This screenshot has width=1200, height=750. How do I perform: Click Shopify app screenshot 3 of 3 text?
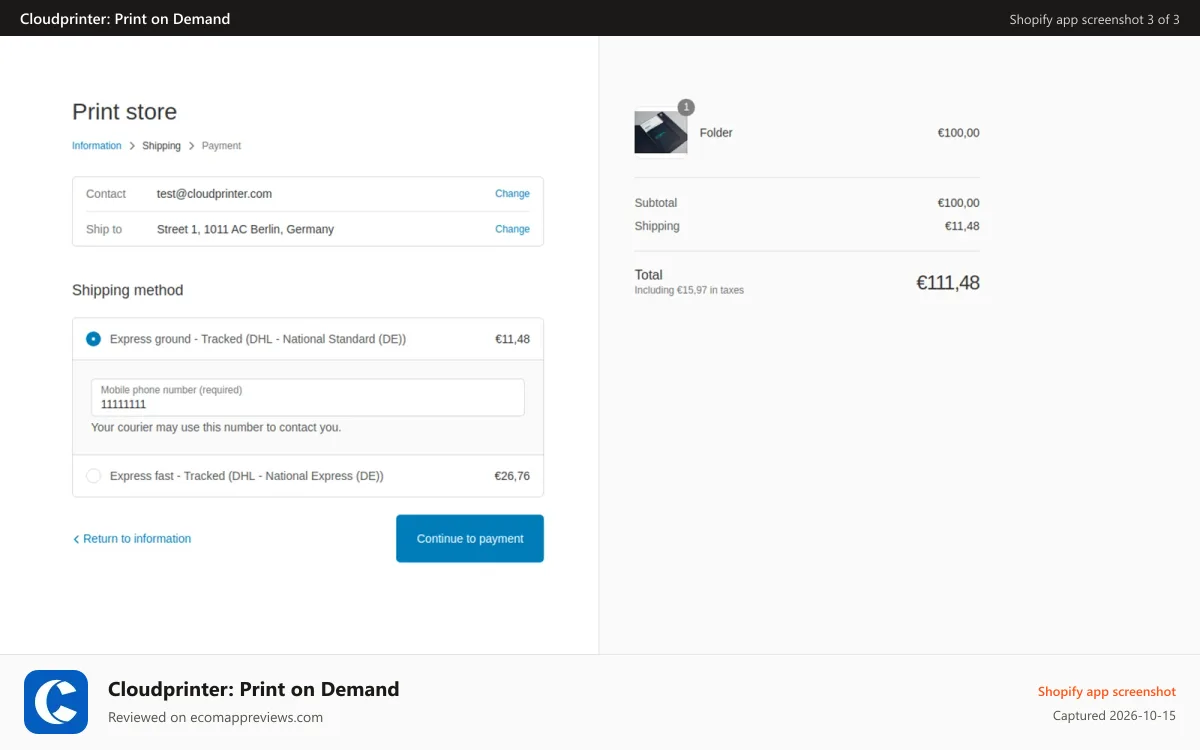pos(1095,19)
